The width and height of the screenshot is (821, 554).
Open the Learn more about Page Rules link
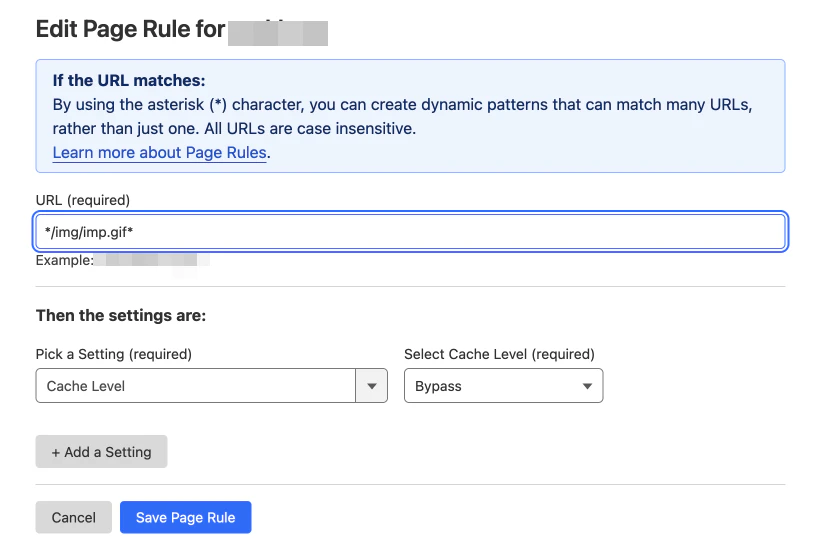[159, 152]
